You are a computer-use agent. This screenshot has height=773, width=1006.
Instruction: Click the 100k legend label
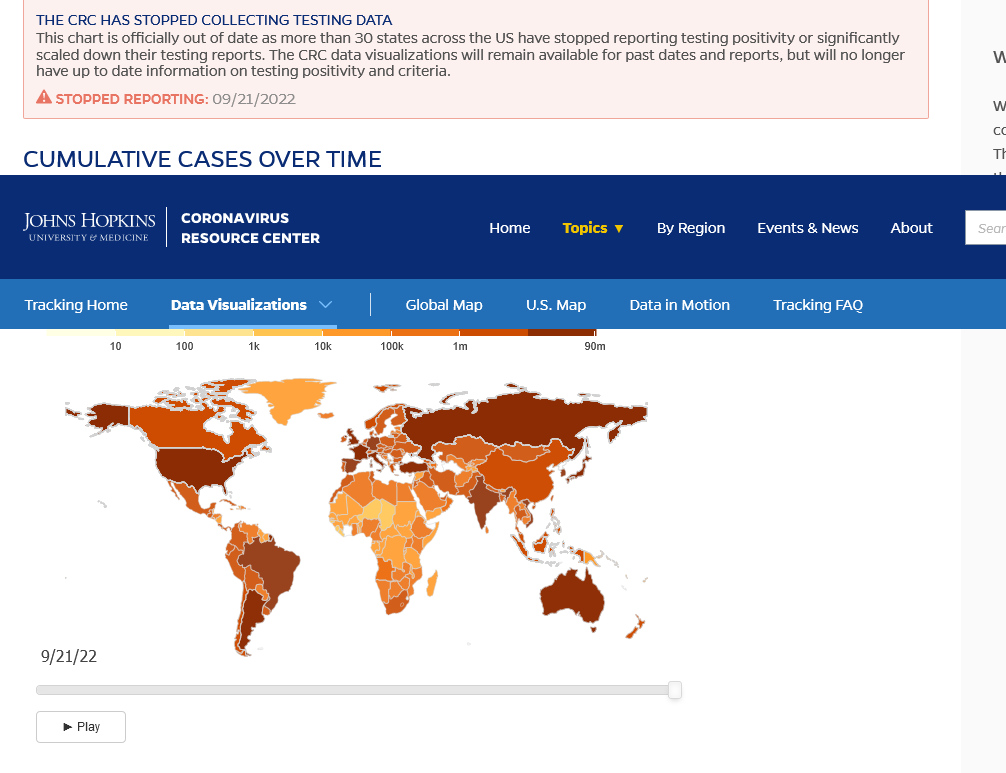click(x=391, y=346)
